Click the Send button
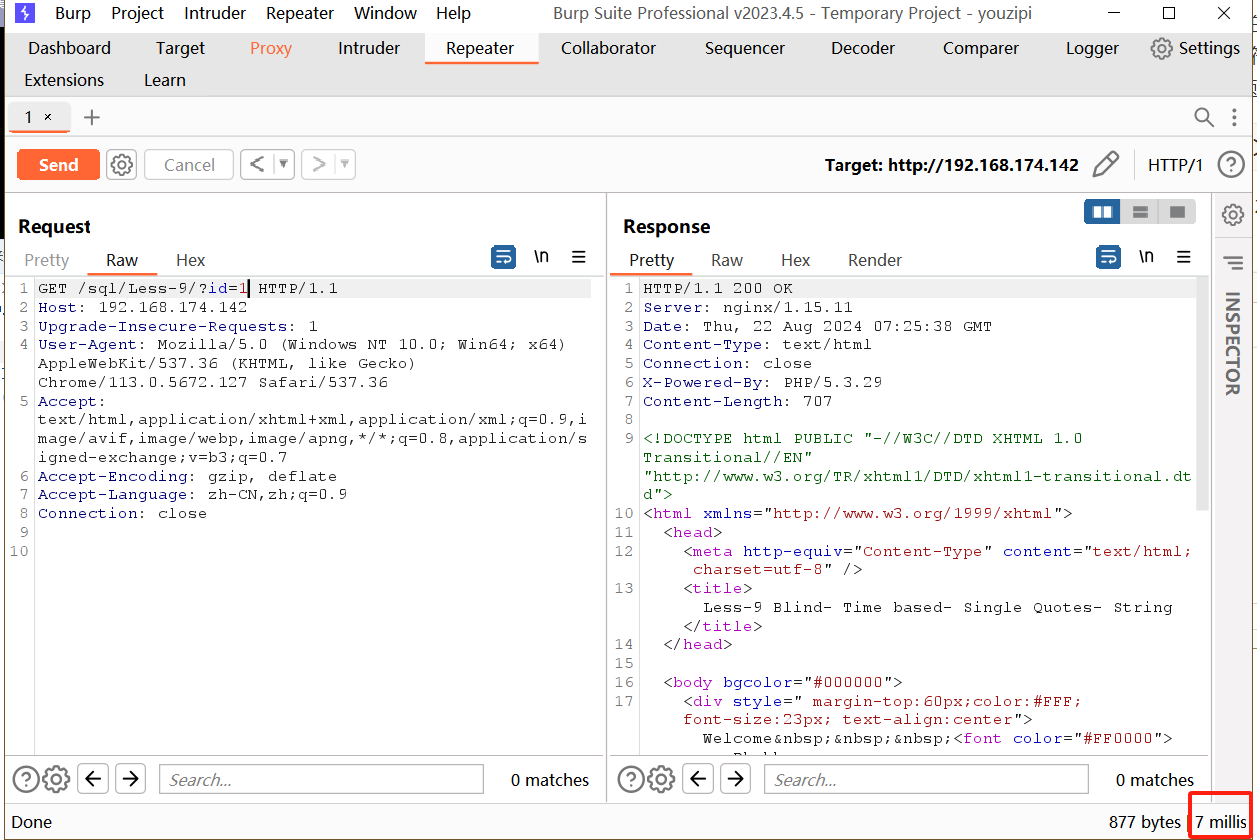1257x840 pixels. (58, 165)
